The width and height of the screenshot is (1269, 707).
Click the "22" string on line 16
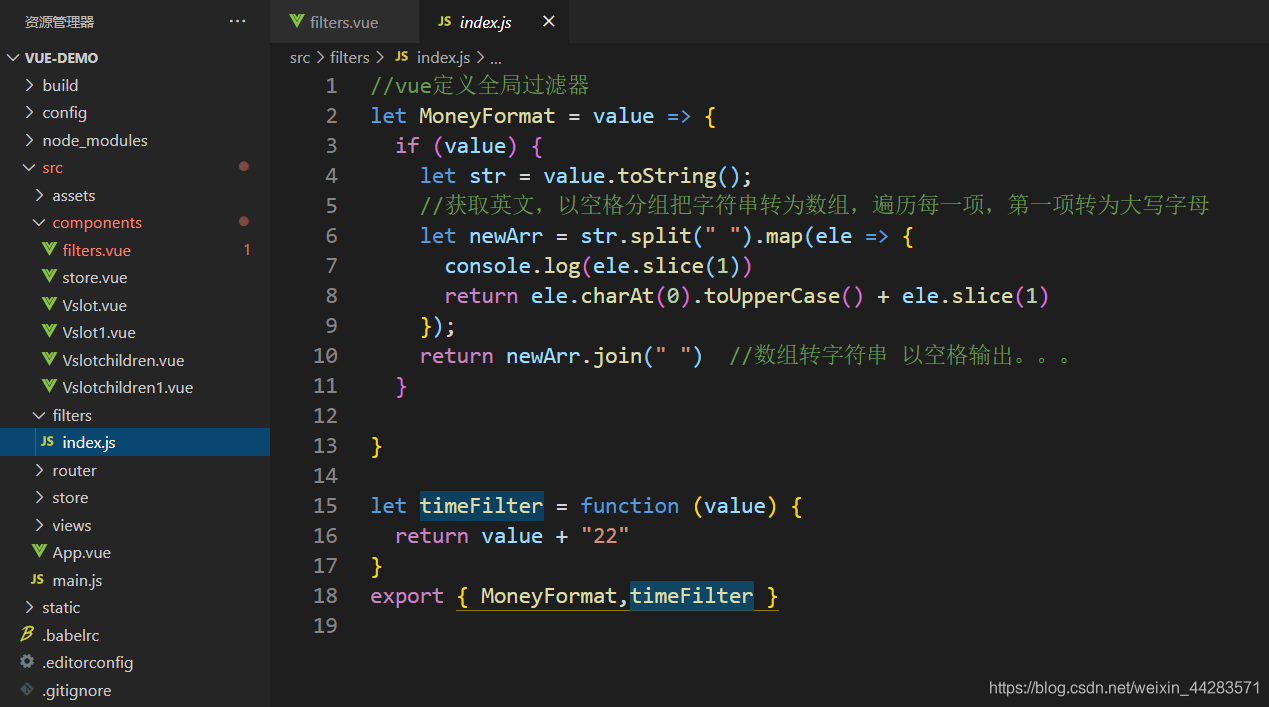(605, 536)
